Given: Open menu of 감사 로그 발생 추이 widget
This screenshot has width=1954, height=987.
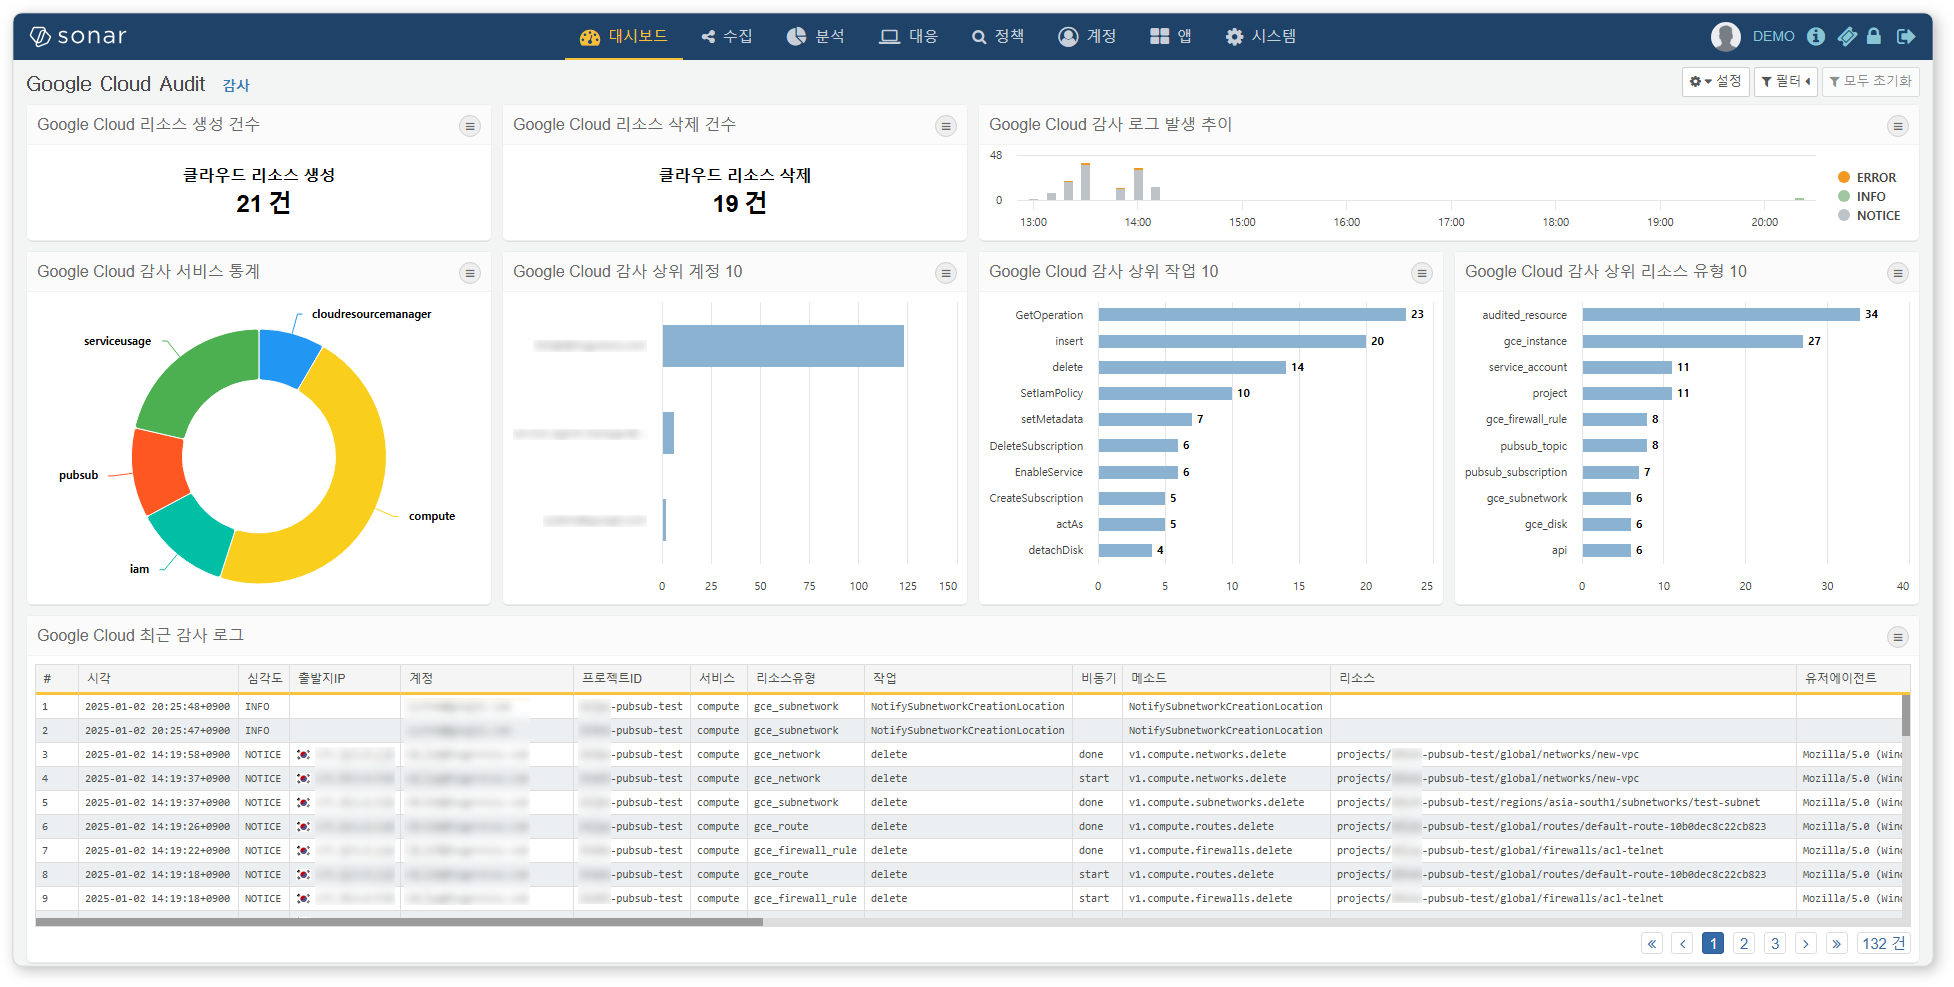Looking at the screenshot, I should pos(1897,126).
